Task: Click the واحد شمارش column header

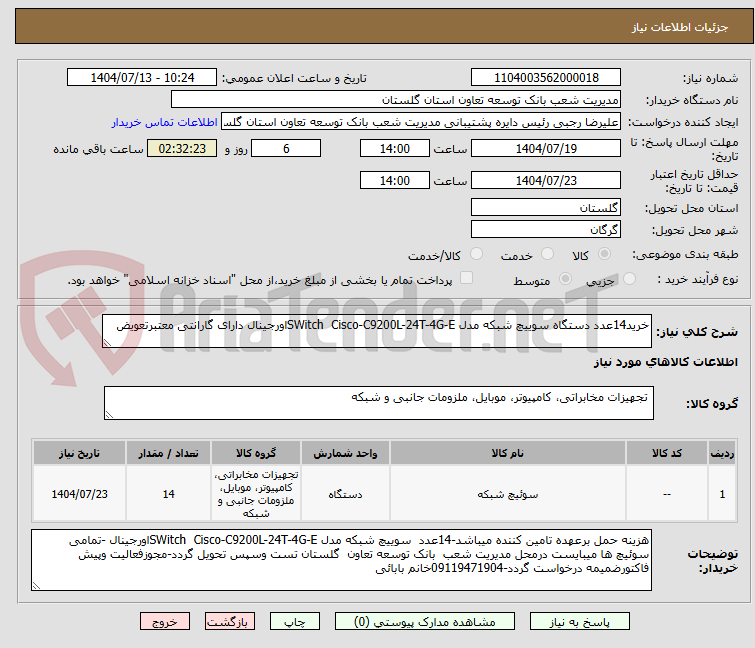Action: pyautogui.click(x=345, y=453)
